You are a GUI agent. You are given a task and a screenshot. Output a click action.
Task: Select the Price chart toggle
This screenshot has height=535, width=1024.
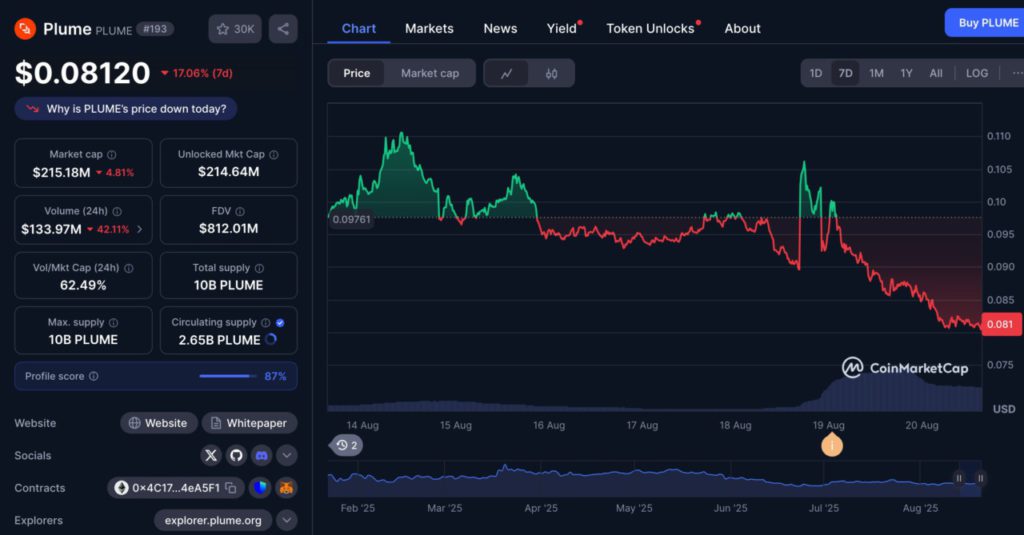click(357, 73)
